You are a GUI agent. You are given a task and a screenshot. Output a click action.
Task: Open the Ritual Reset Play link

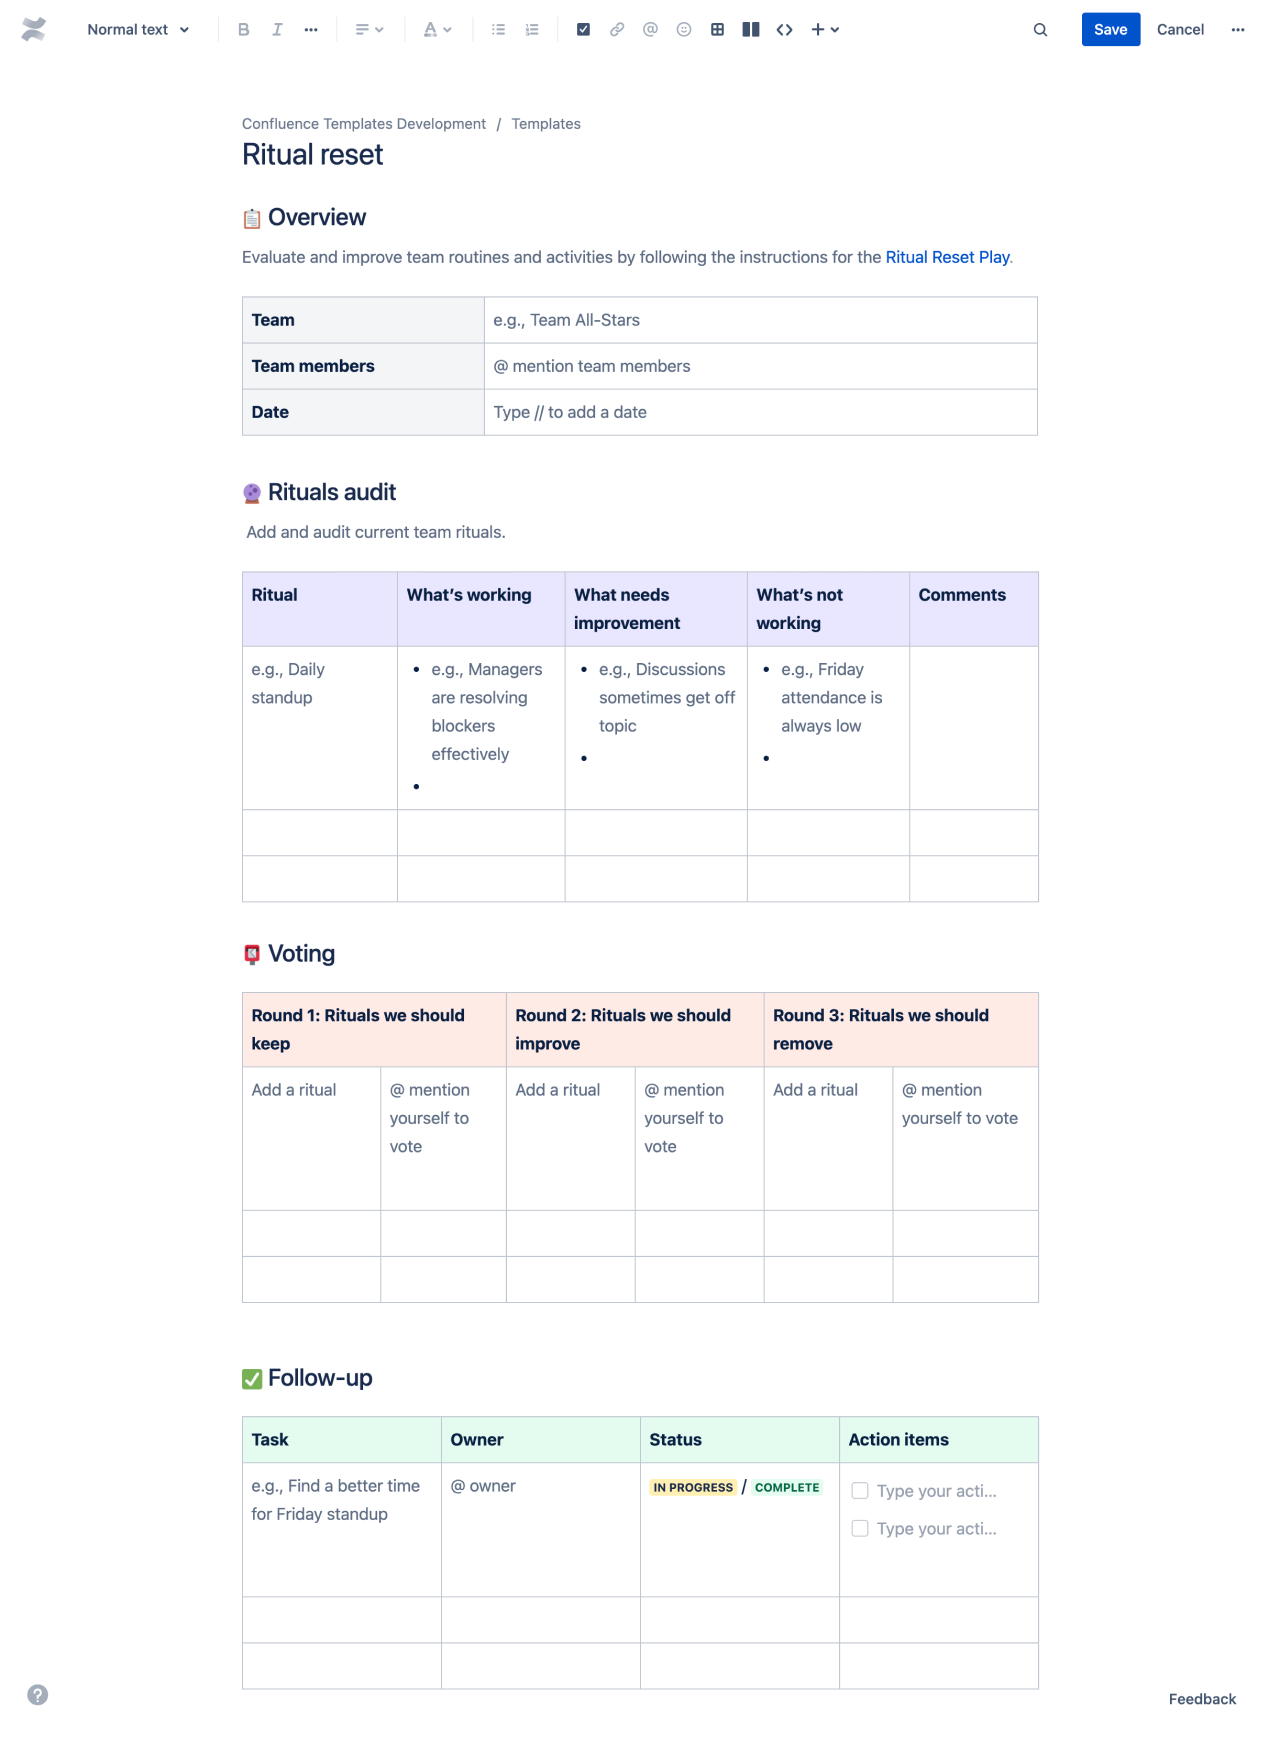coord(946,256)
